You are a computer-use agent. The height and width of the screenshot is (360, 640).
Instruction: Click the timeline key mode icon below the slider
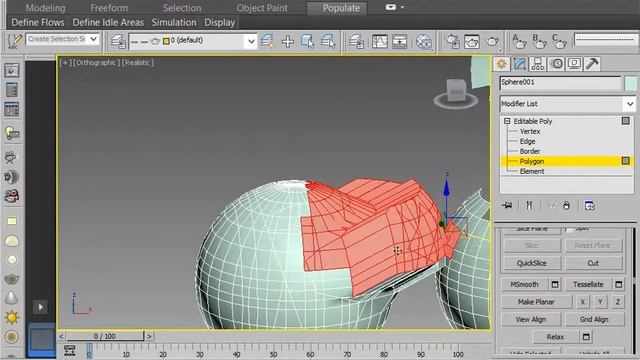pos(70,350)
